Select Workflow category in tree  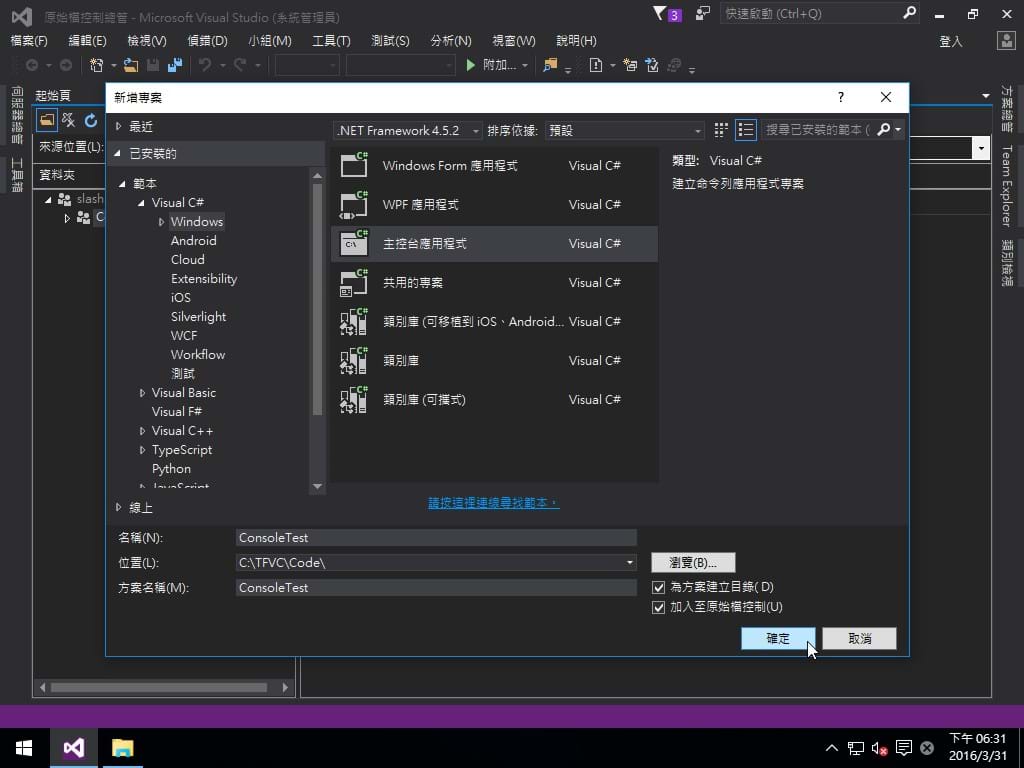point(198,355)
